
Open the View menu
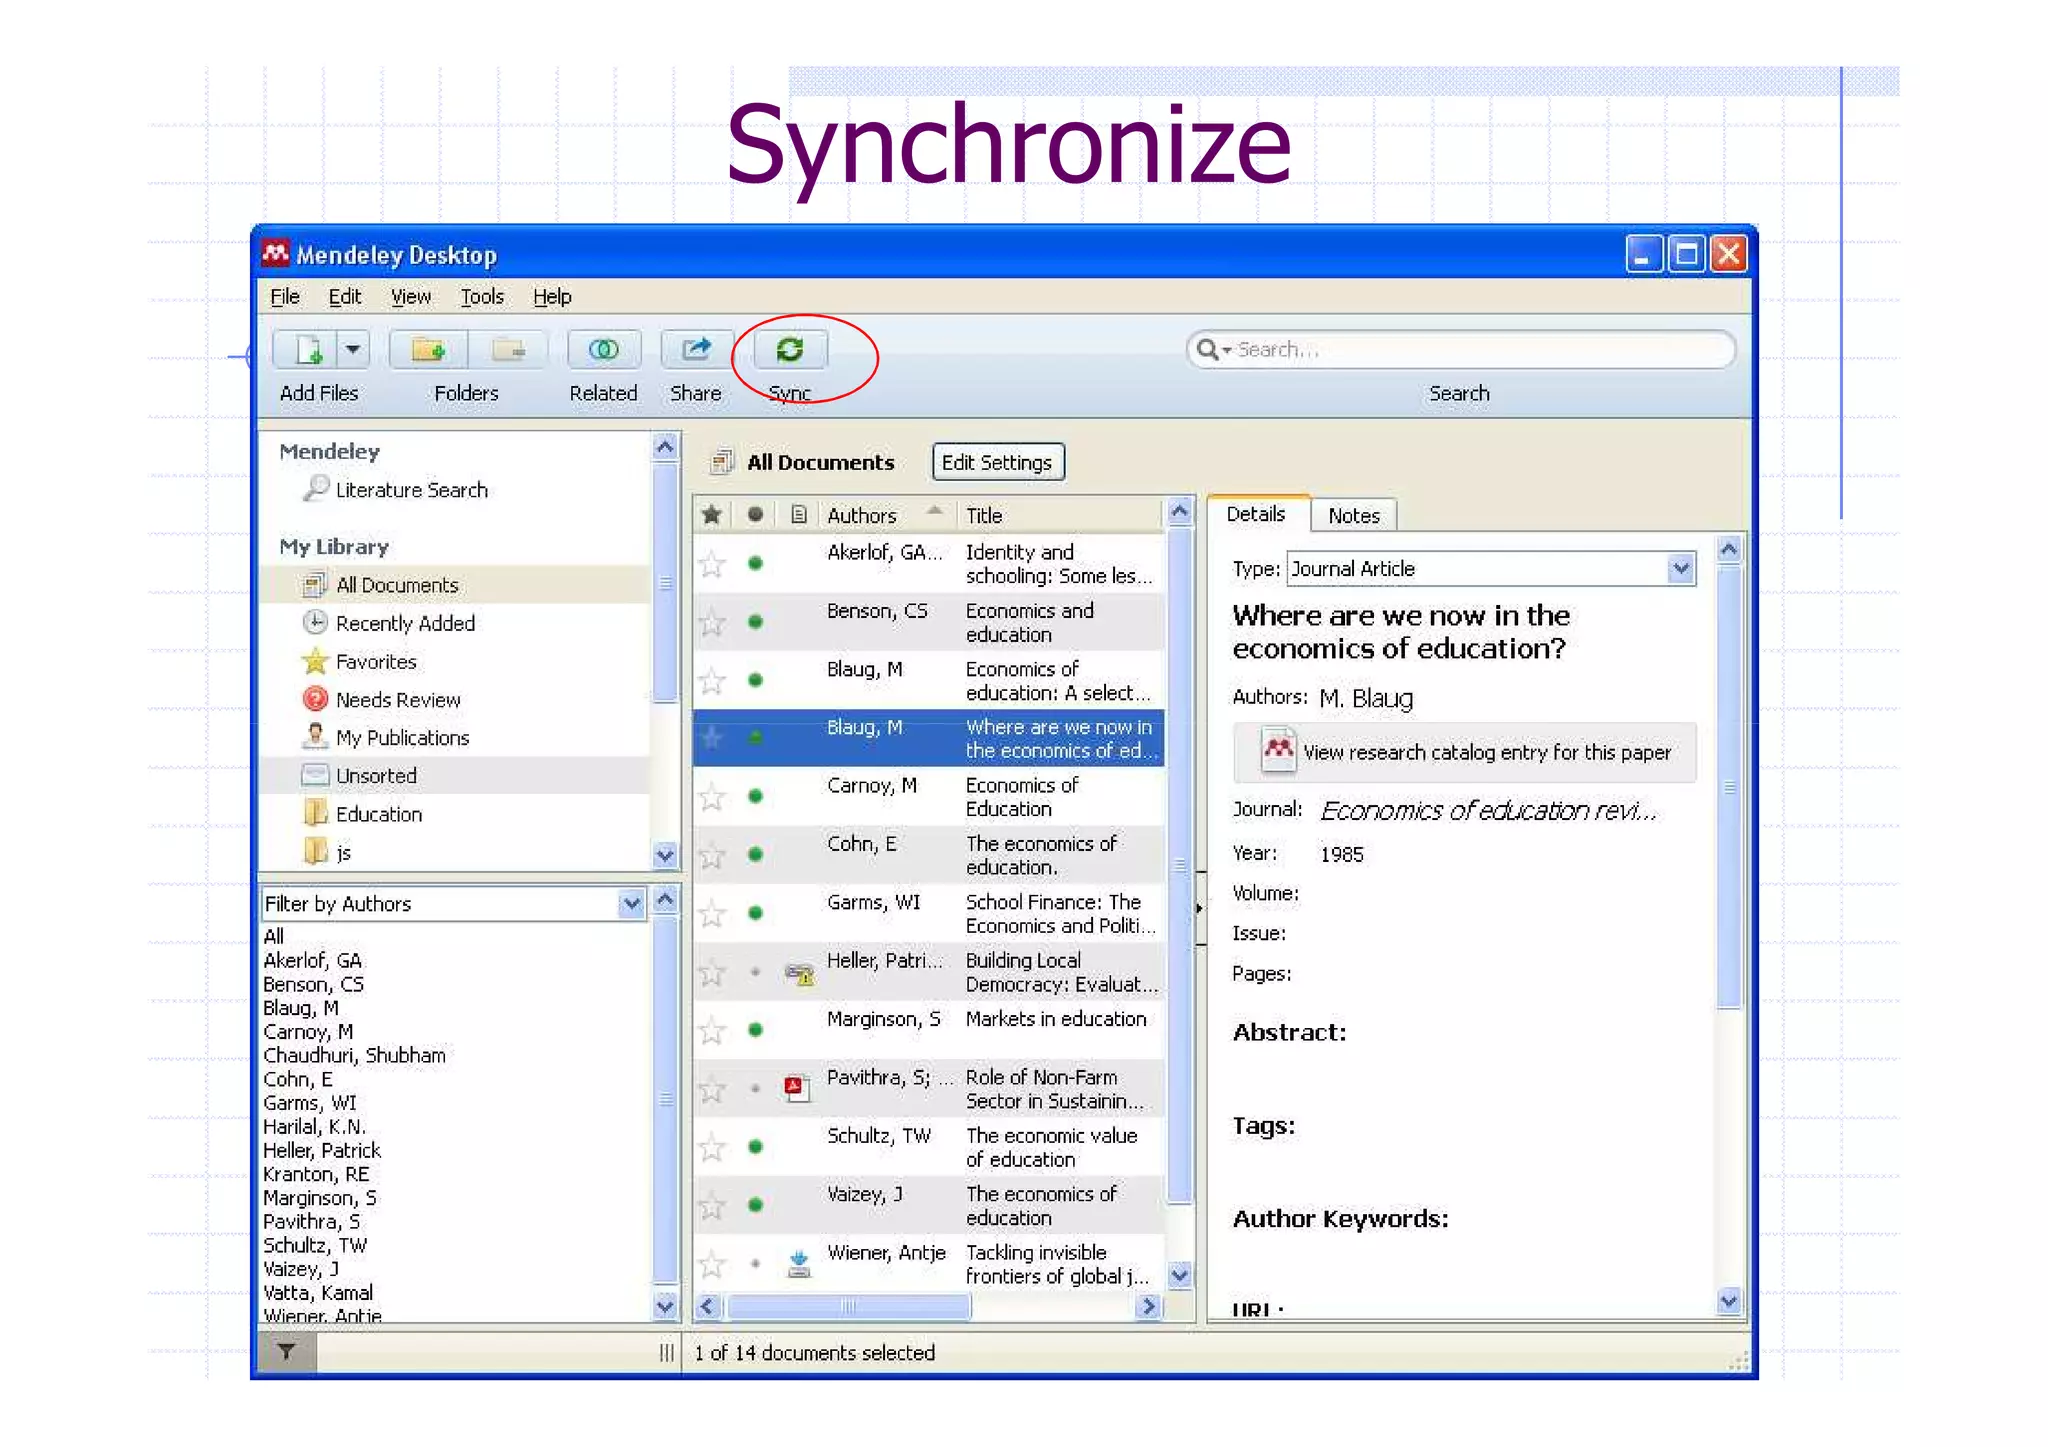410,297
